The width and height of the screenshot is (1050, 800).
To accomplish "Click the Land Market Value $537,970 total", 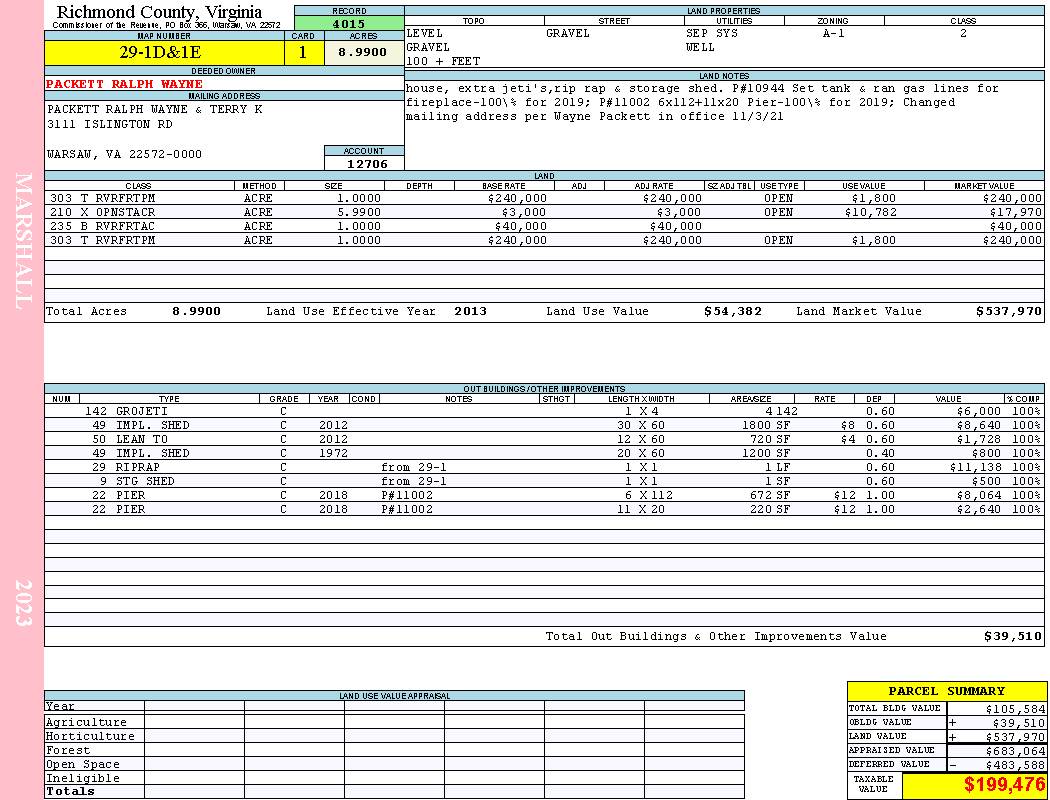I will coord(1009,311).
